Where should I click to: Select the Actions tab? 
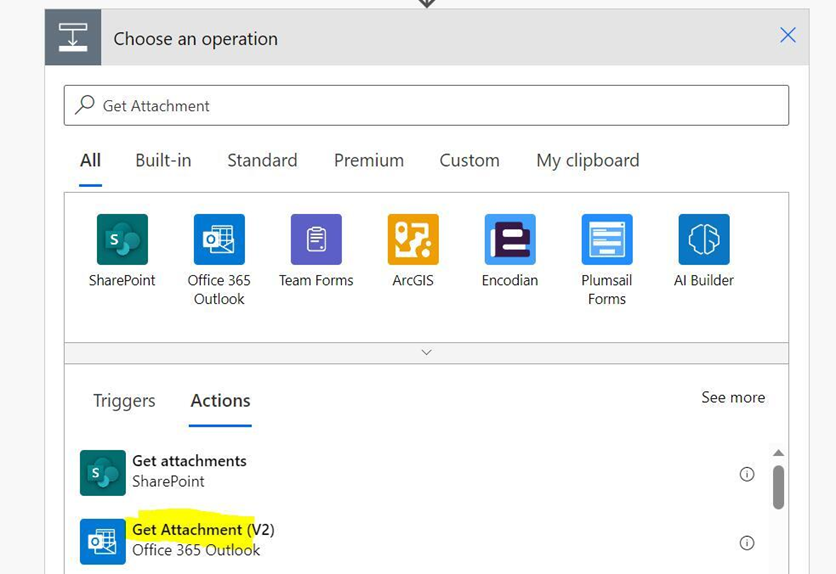pyautogui.click(x=220, y=401)
